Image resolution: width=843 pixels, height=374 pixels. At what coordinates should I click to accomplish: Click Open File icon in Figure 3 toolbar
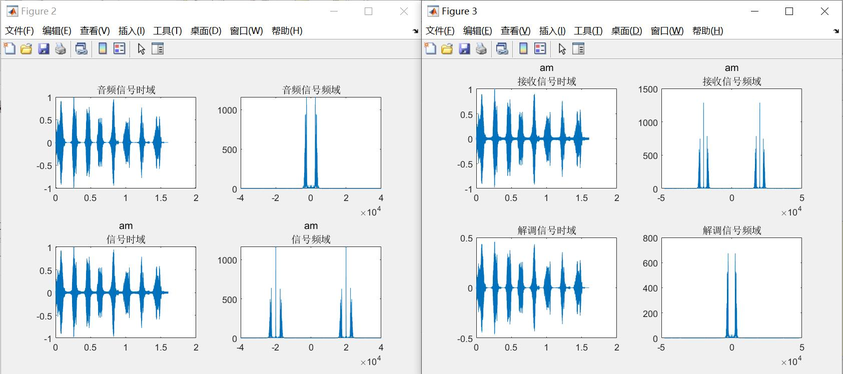pos(447,49)
